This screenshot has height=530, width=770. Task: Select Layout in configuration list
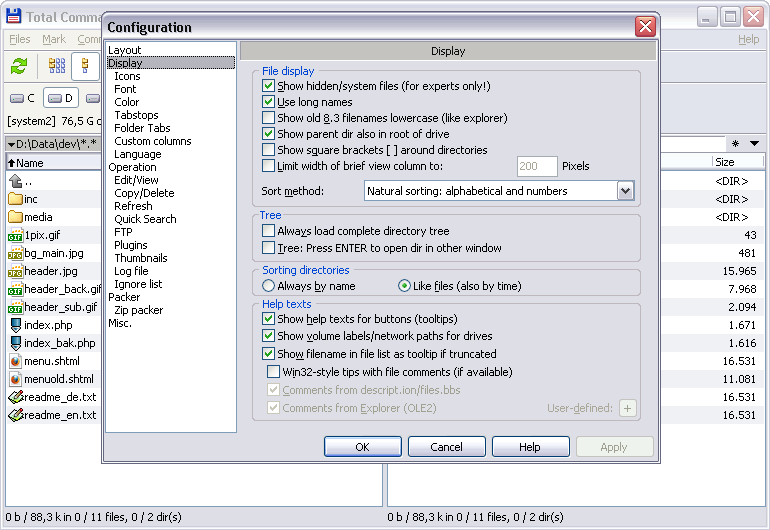124,50
